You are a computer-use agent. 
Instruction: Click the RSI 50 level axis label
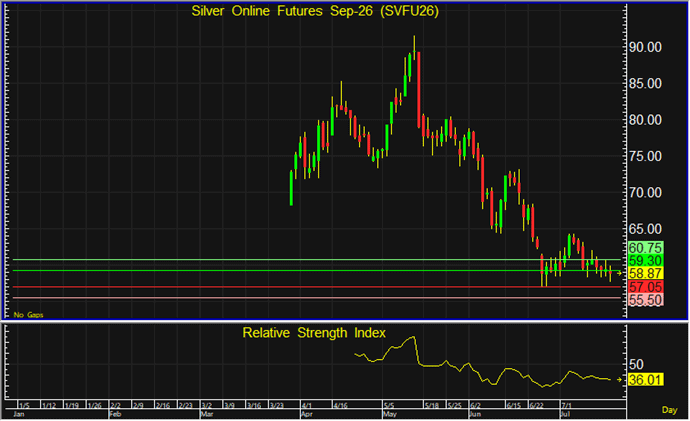(636, 364)
